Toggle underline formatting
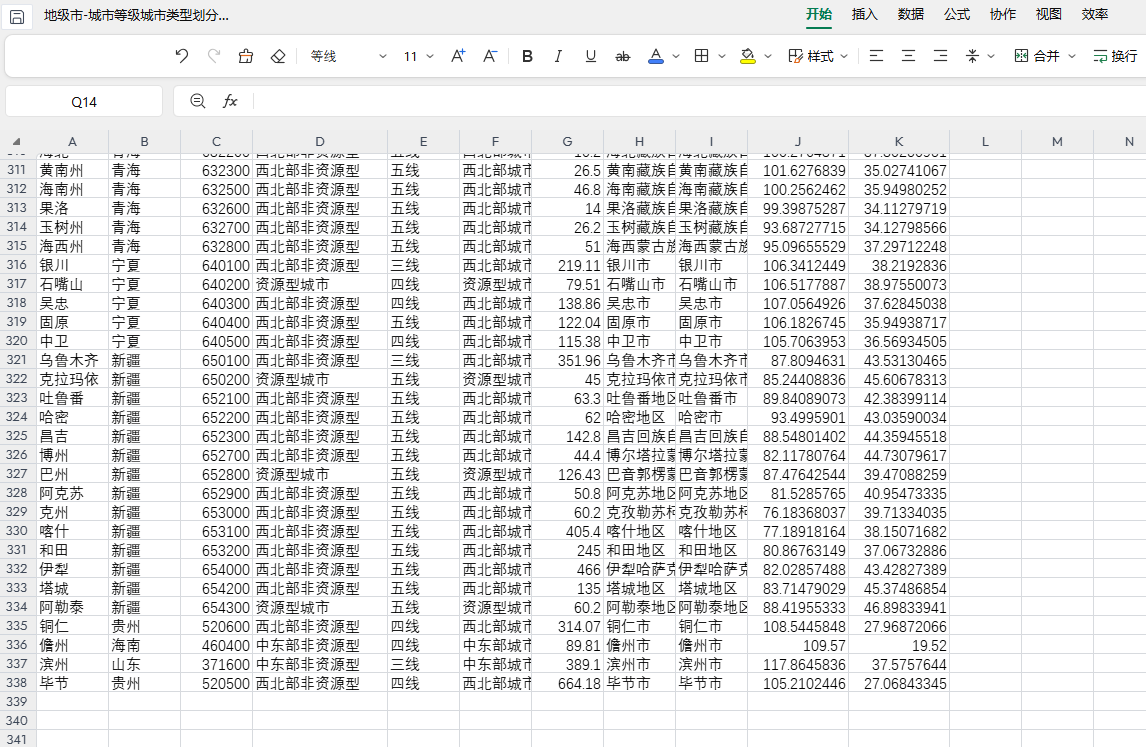The height and width of the screenshot is (747, 1146). [591, 56]
